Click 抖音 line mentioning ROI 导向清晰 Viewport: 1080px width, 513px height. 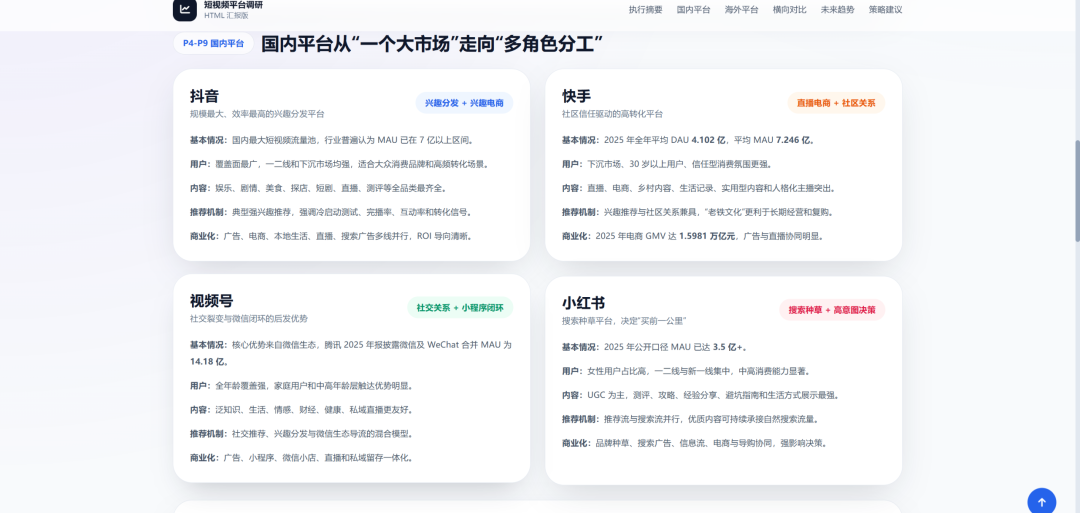click(x=332, y=235)
